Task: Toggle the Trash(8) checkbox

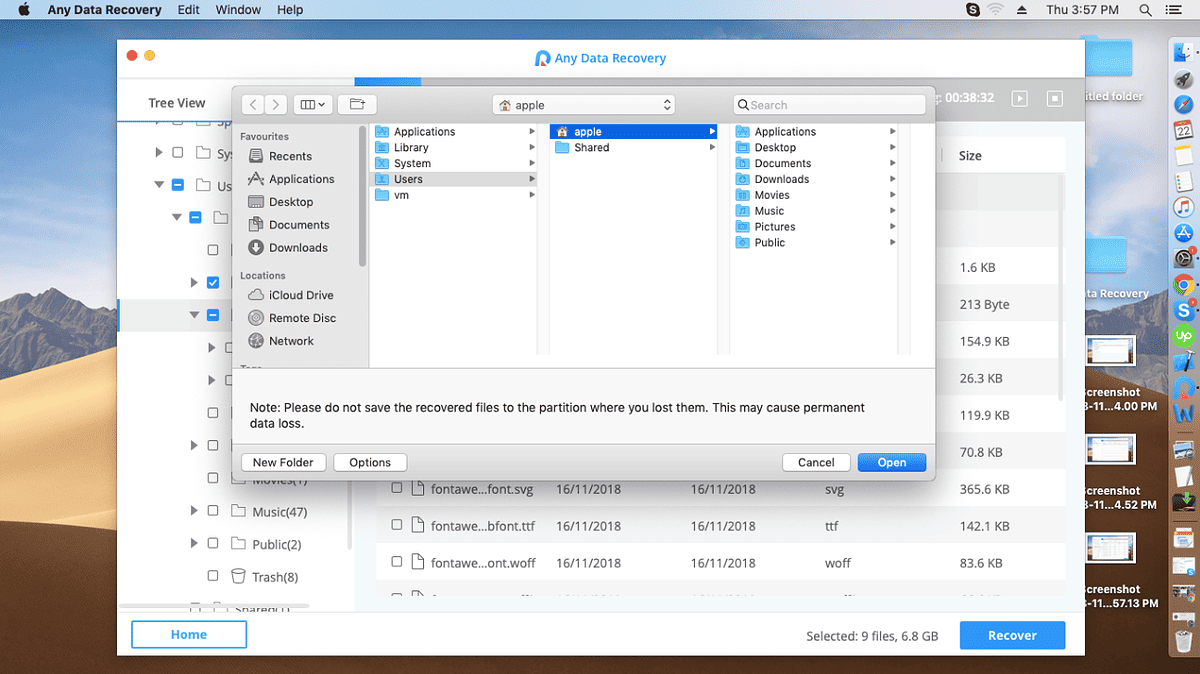Action: pyautogui.click(x=213, y=576)
